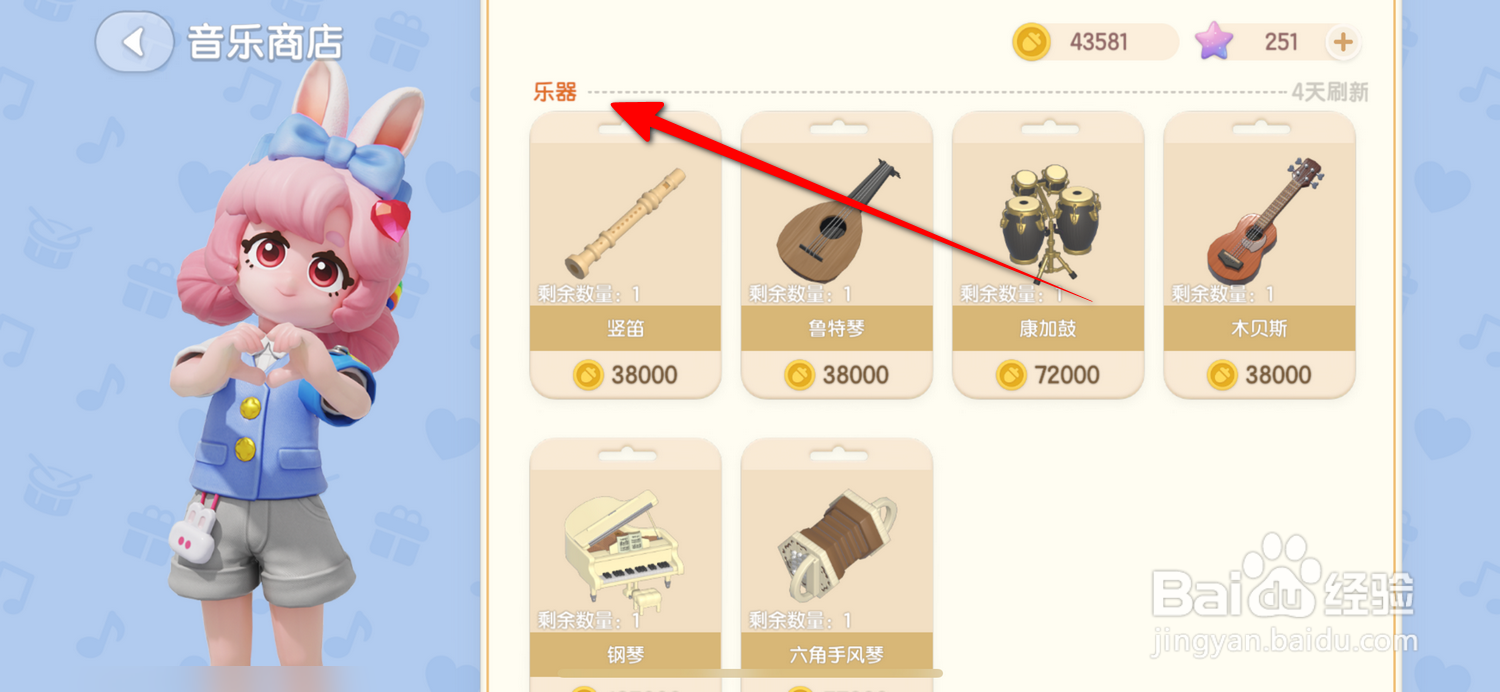The height and width of the screenshot is (692, 1500).
Task: Select the recorder 竖笛 instrument image
Action: 626,222
